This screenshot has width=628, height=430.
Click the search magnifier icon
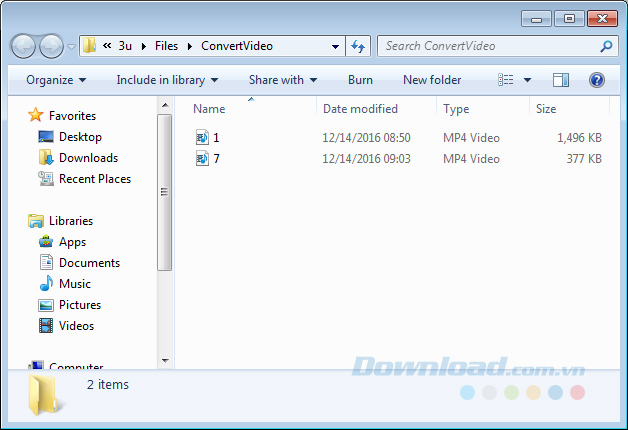click(606, 46)
